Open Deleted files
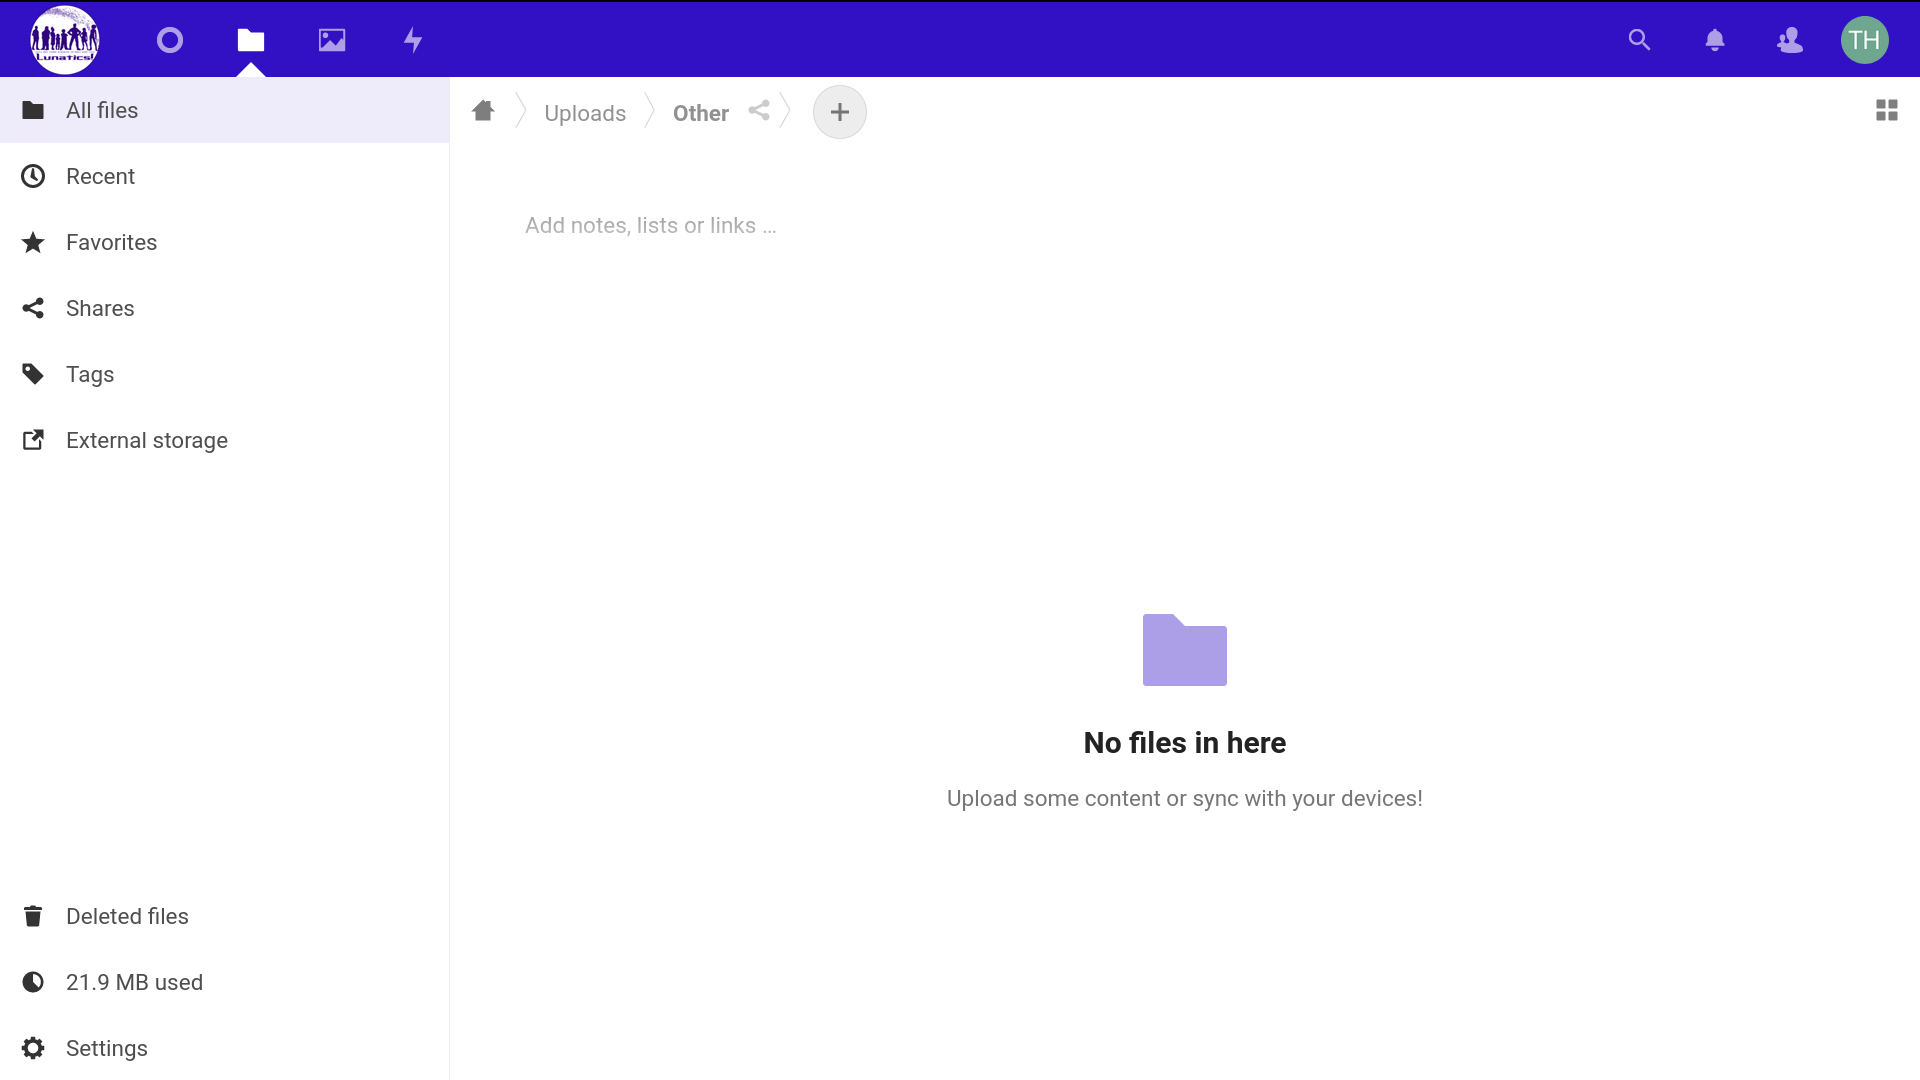 point(127,916)
